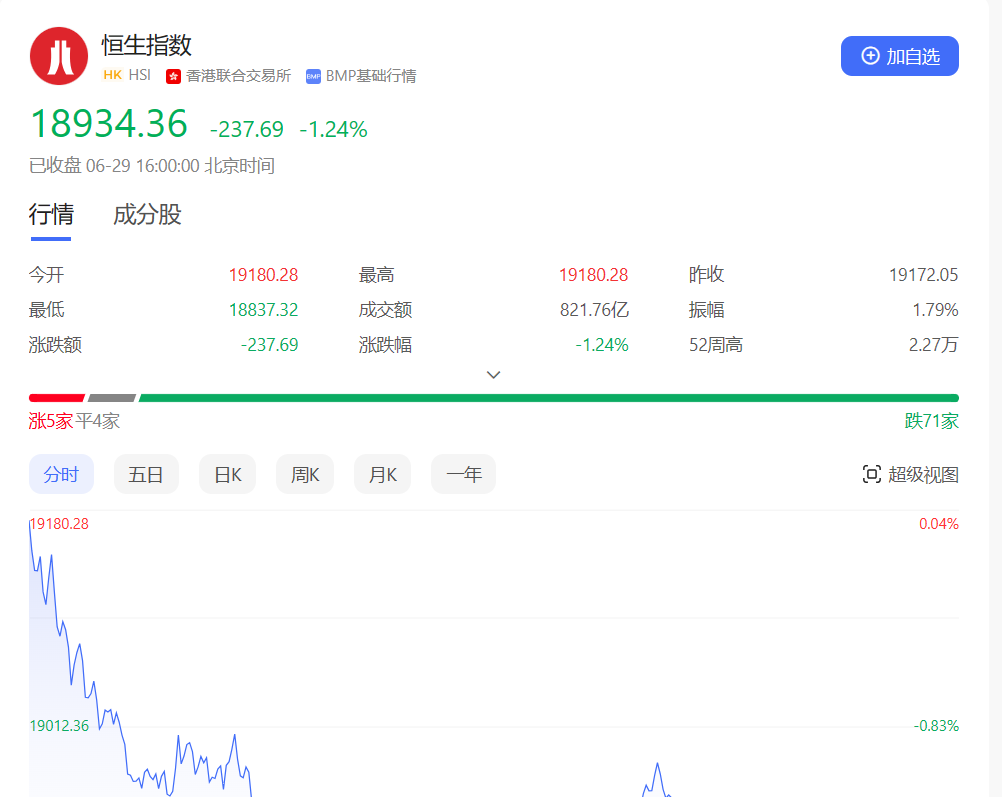Viewport: 1002px width, 797px height.
Task: Click green falling segment of breadth bar
Action: pos(548,398)
